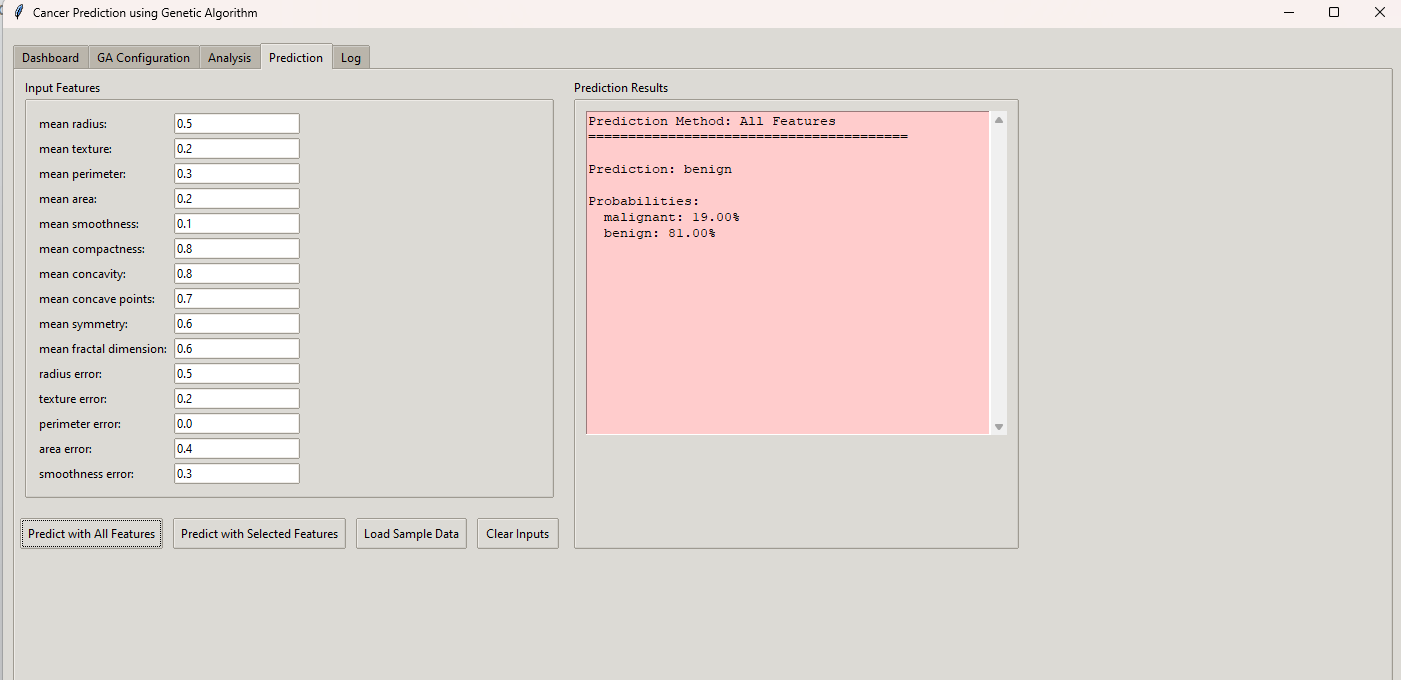
Task: Click the smoothness error input field
Action: [236, 474]
